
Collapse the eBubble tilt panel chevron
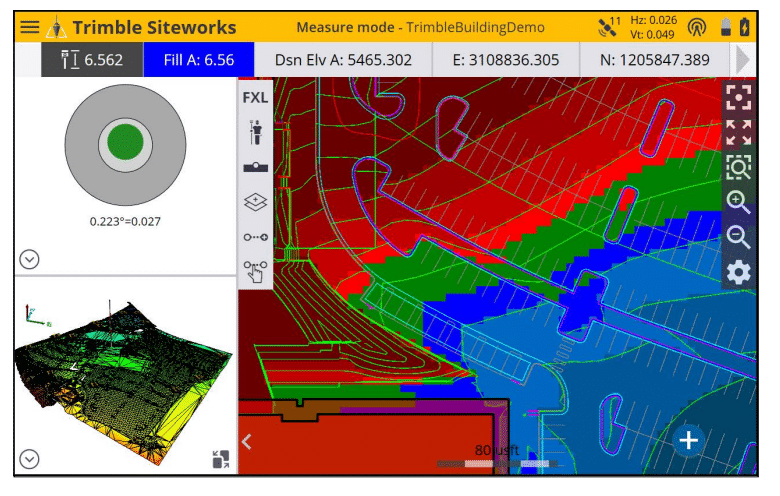pos(29,259)
